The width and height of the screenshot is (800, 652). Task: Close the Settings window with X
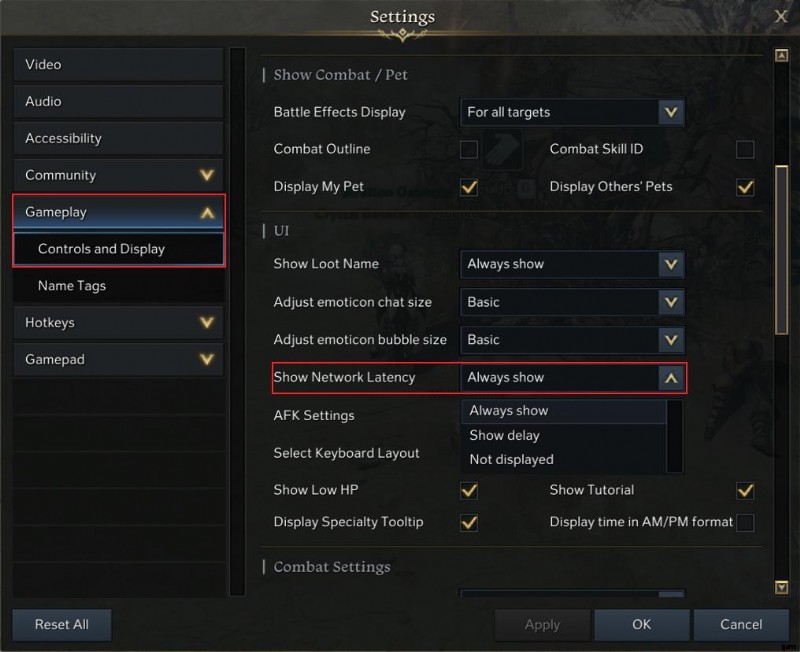click(x=781, y=16)
